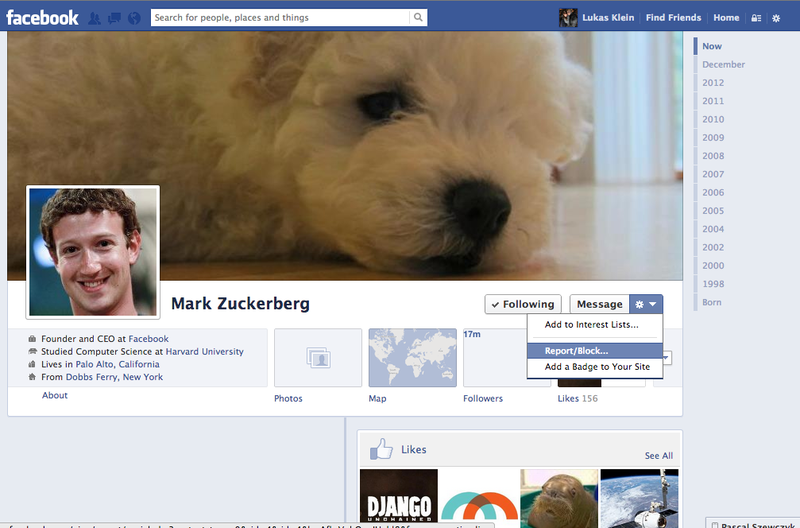Click Find Friends in top bar
The width and height of the screenshot is (800, 528).
(673, 17)
